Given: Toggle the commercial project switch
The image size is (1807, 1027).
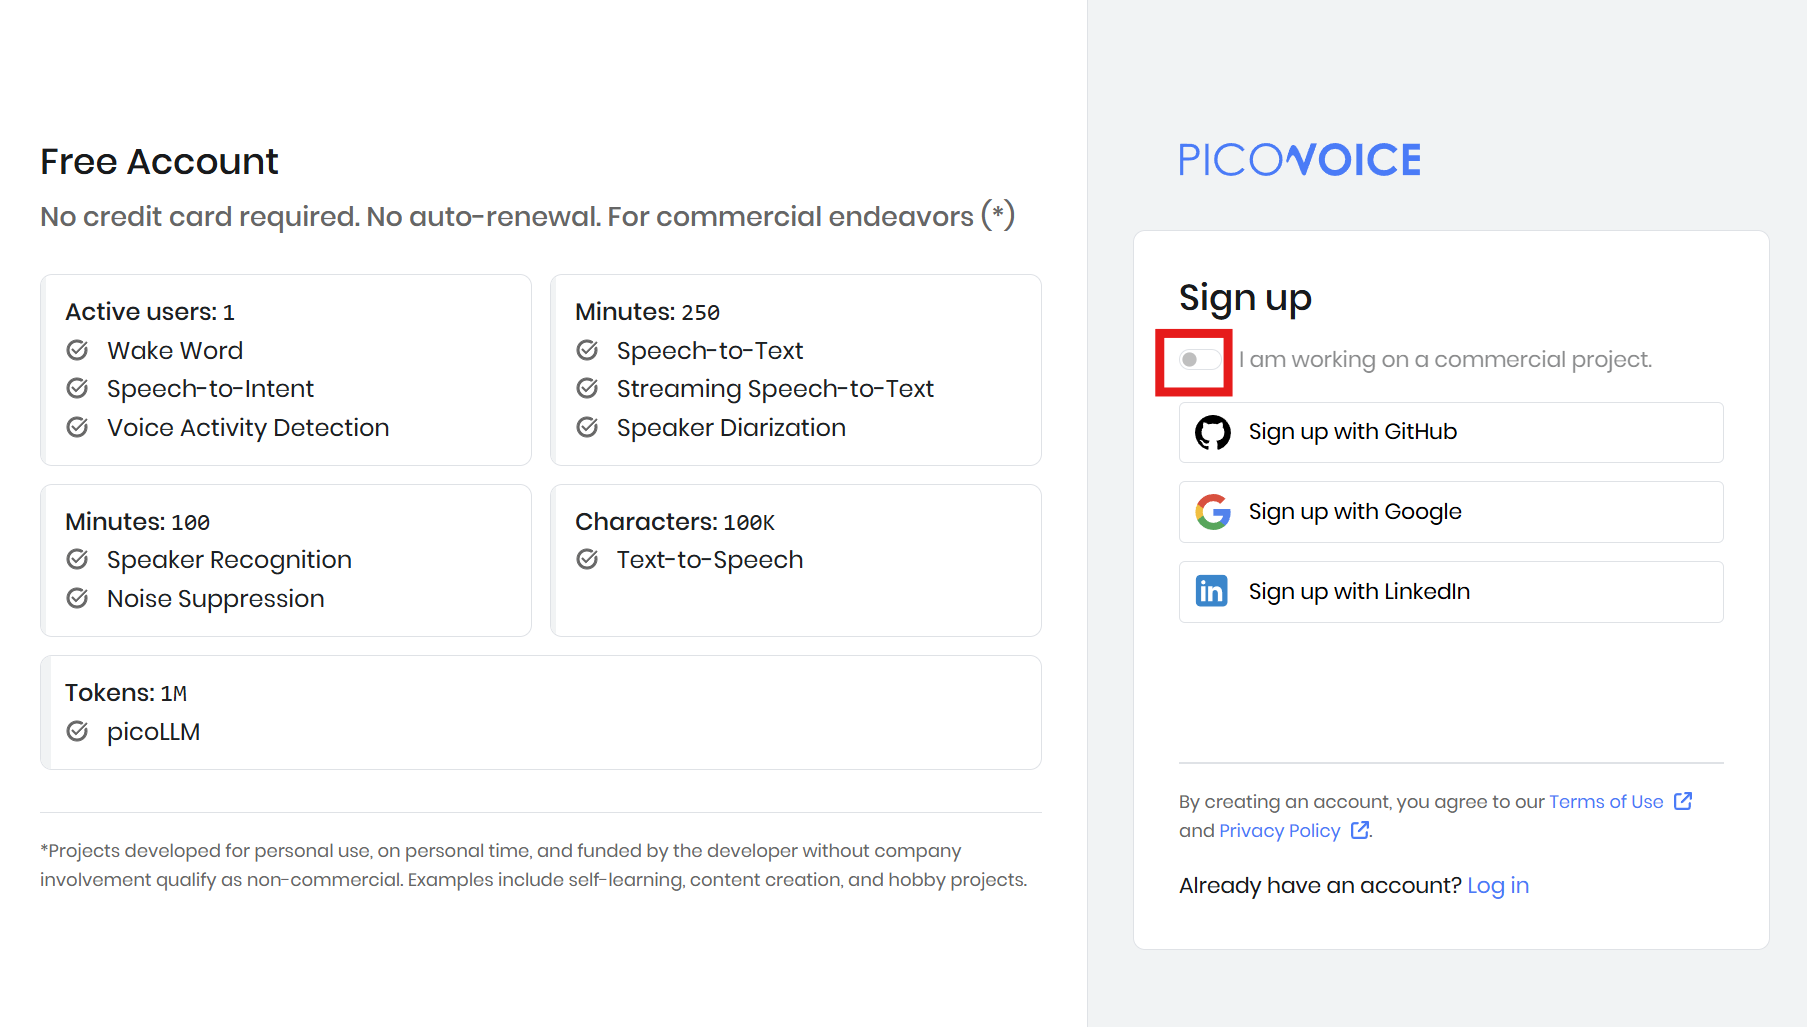Looking at the screenshot, I should tap(1198, 360).
